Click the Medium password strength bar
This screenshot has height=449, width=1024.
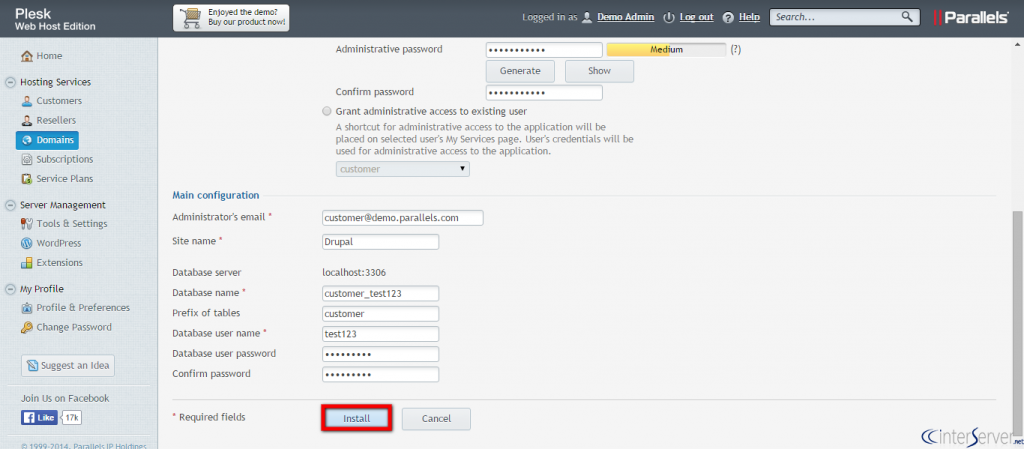point(666,50)
